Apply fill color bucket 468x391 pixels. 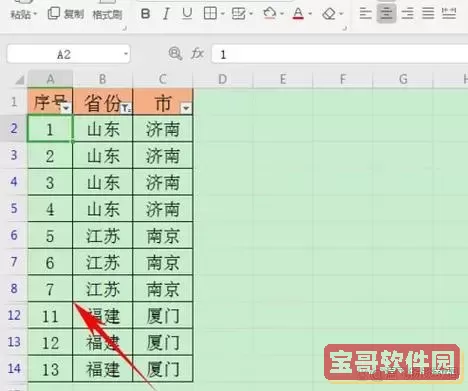270,14
